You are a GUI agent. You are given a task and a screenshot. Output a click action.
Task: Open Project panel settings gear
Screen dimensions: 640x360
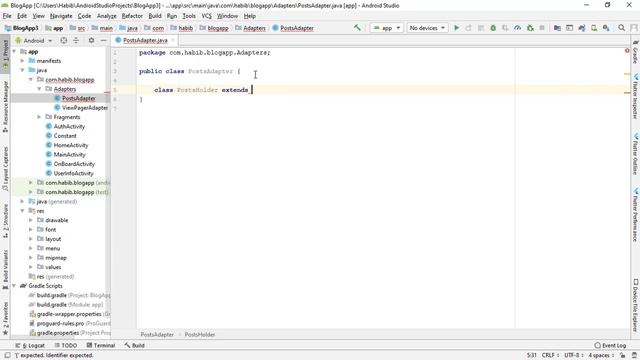click(x=91, y=40)
